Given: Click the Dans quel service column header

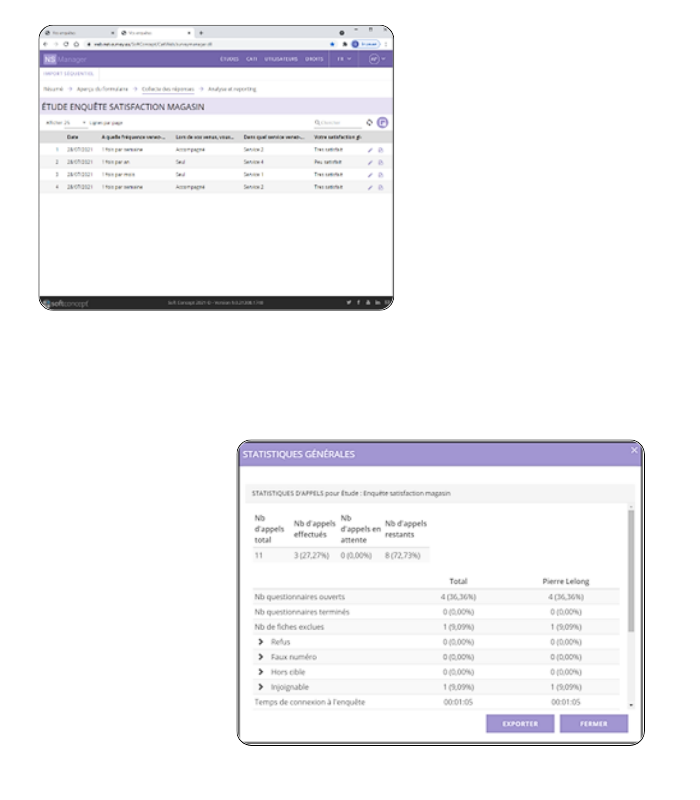Looking at the screenshot, I should [273, 137].
